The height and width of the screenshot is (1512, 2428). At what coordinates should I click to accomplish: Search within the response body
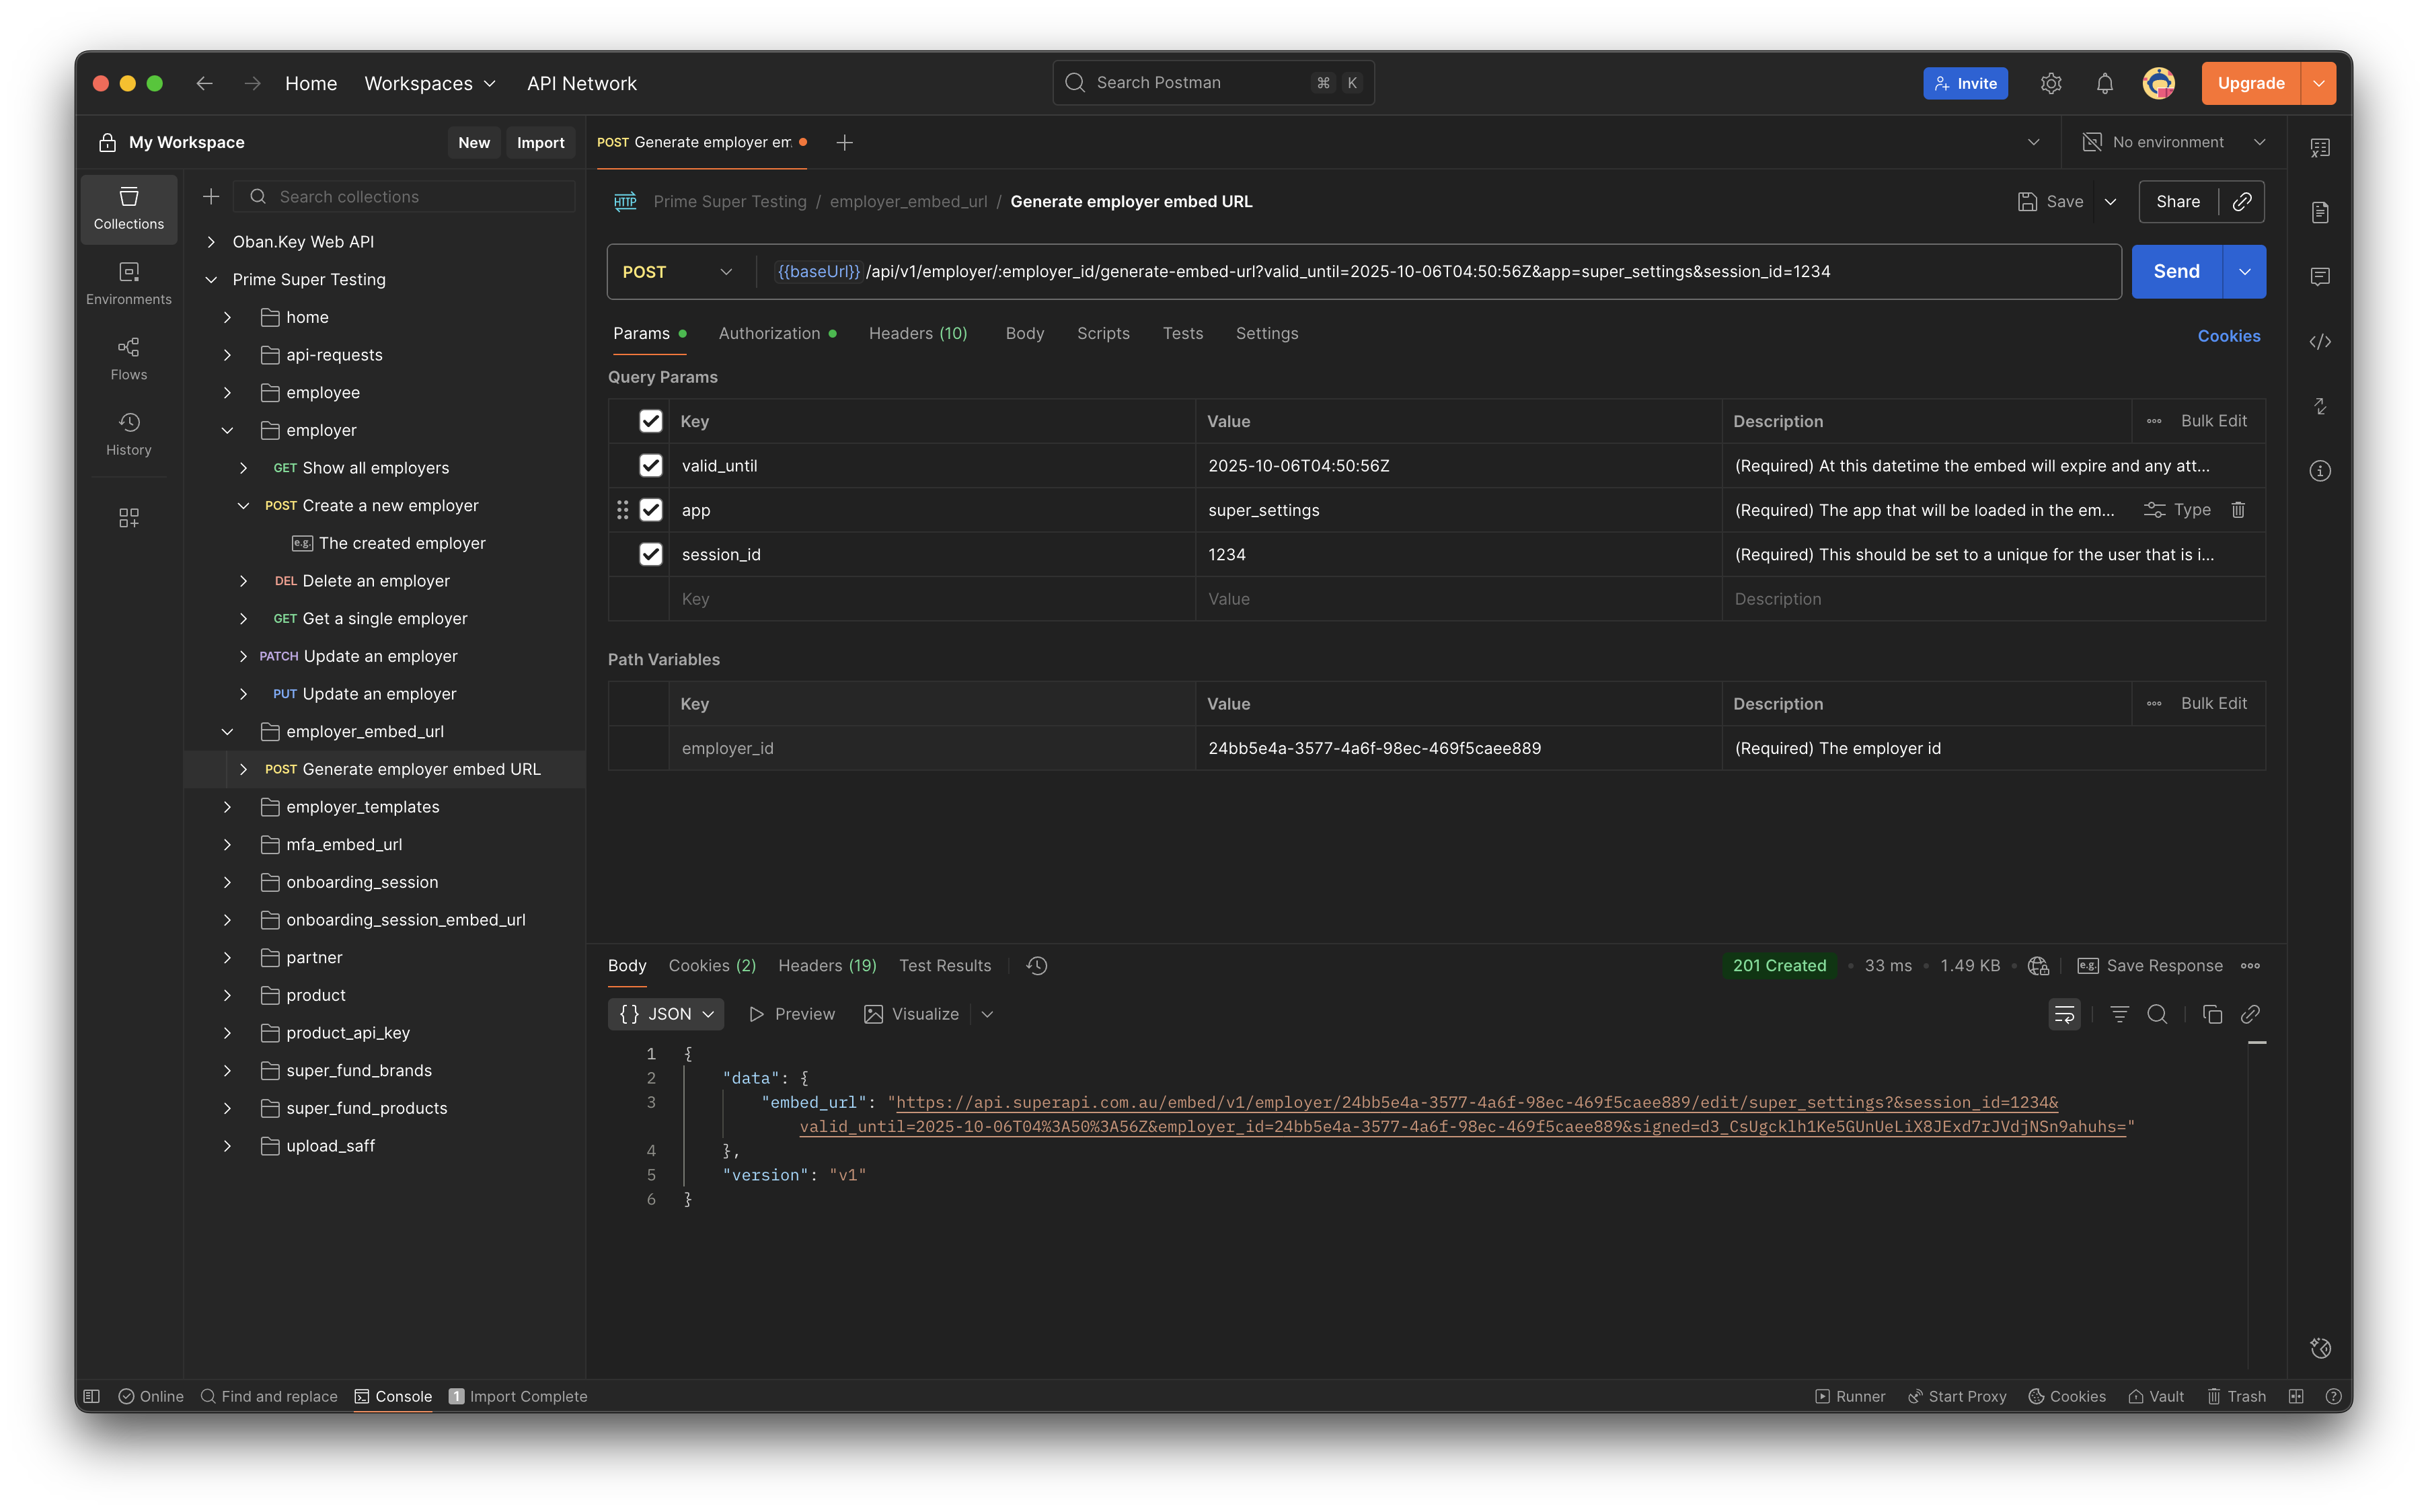click(x=2157, y=1014)
